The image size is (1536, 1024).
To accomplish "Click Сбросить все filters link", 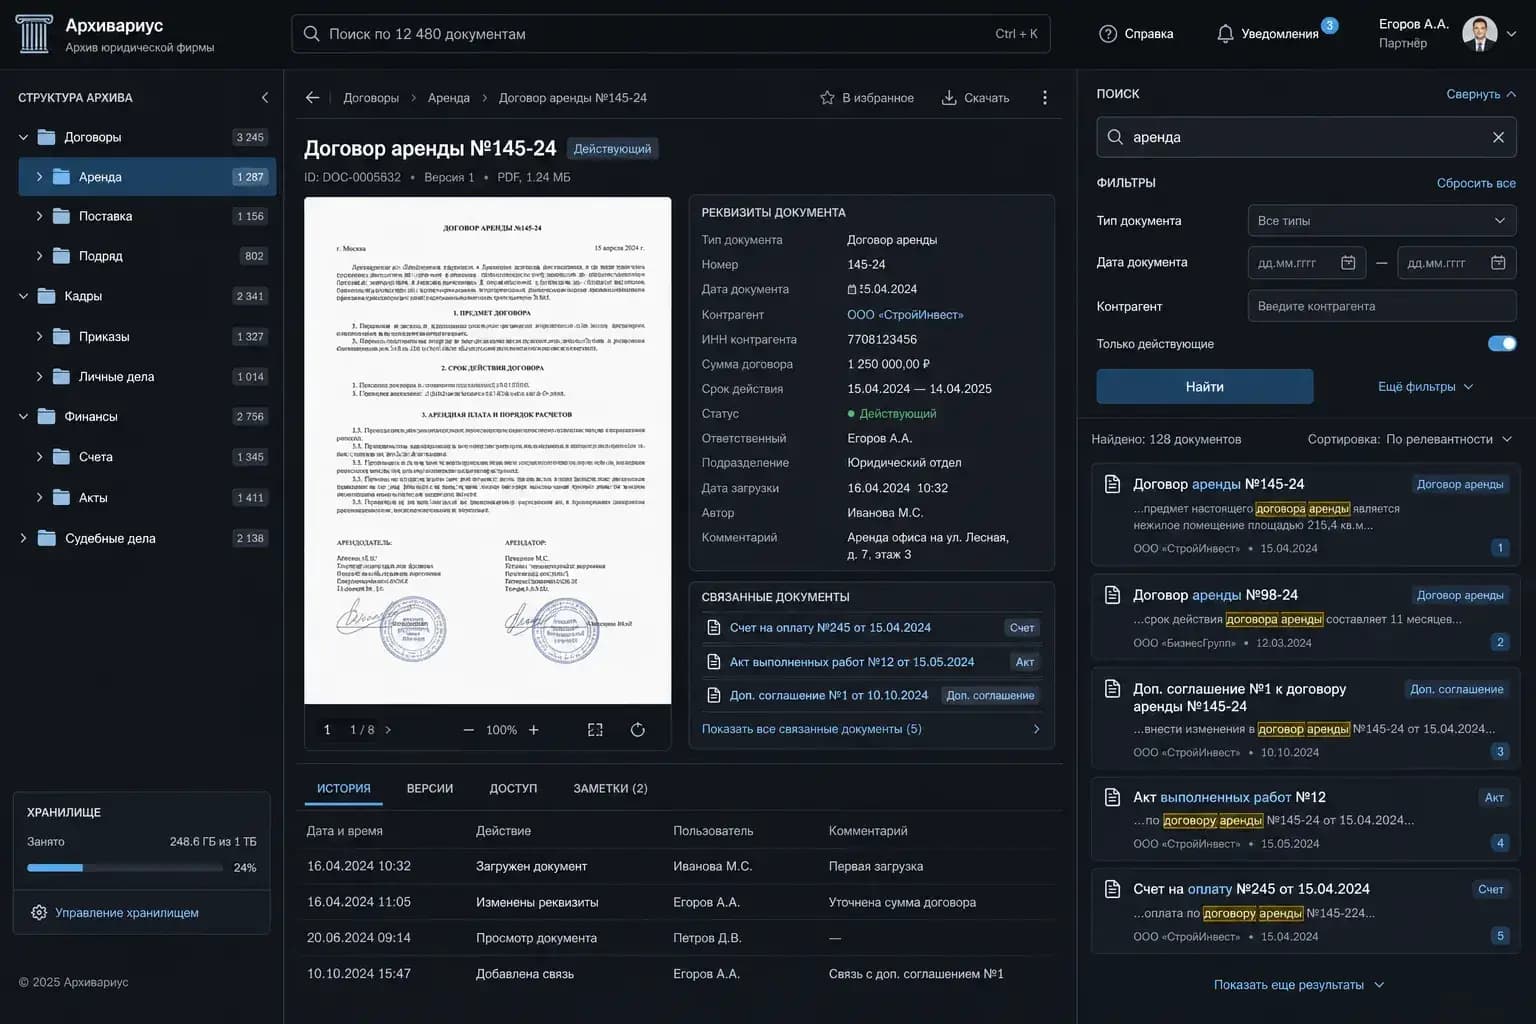I will [1476, 183].
